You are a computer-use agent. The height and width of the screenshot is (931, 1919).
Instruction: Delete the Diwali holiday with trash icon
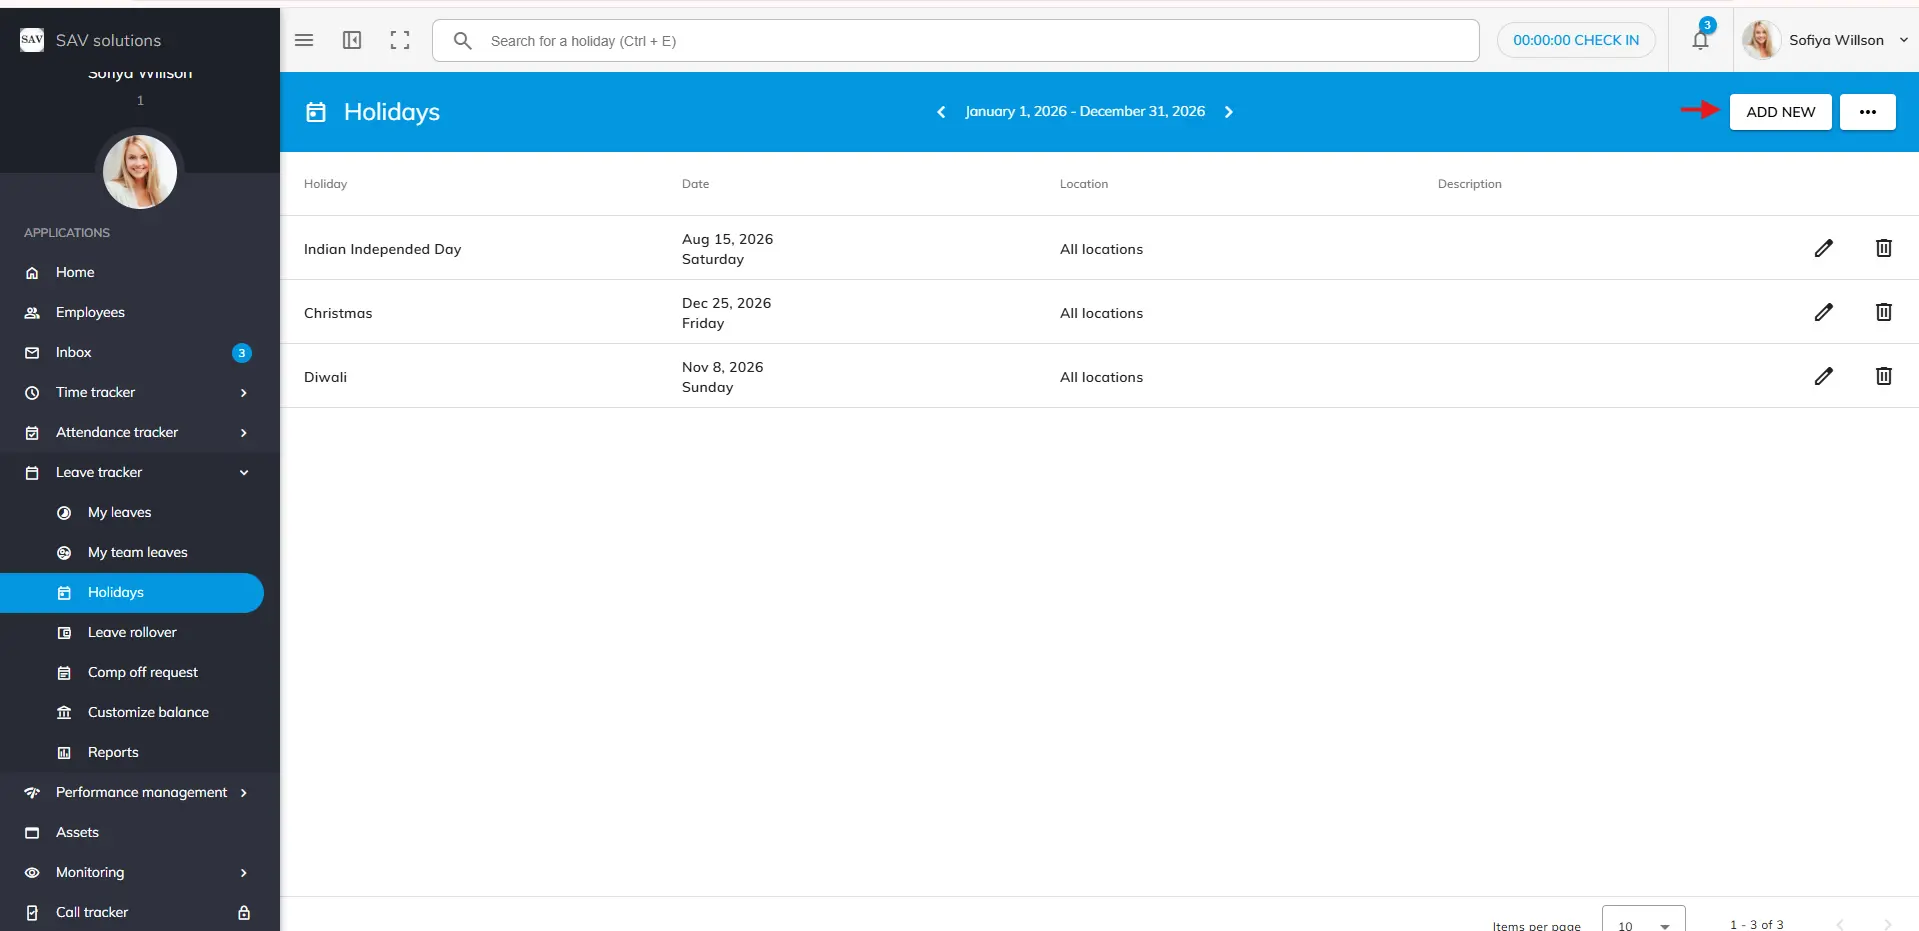[x=1883, y=376]
